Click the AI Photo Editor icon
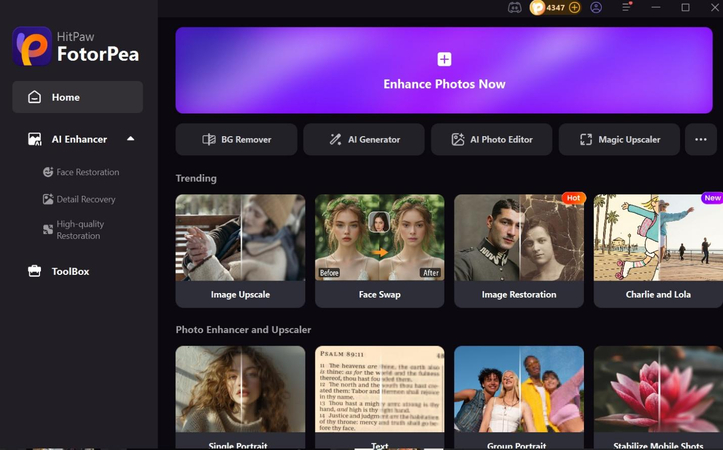Image resolution: width=723 pixels, height=450 pixels. tap(457, 139)
